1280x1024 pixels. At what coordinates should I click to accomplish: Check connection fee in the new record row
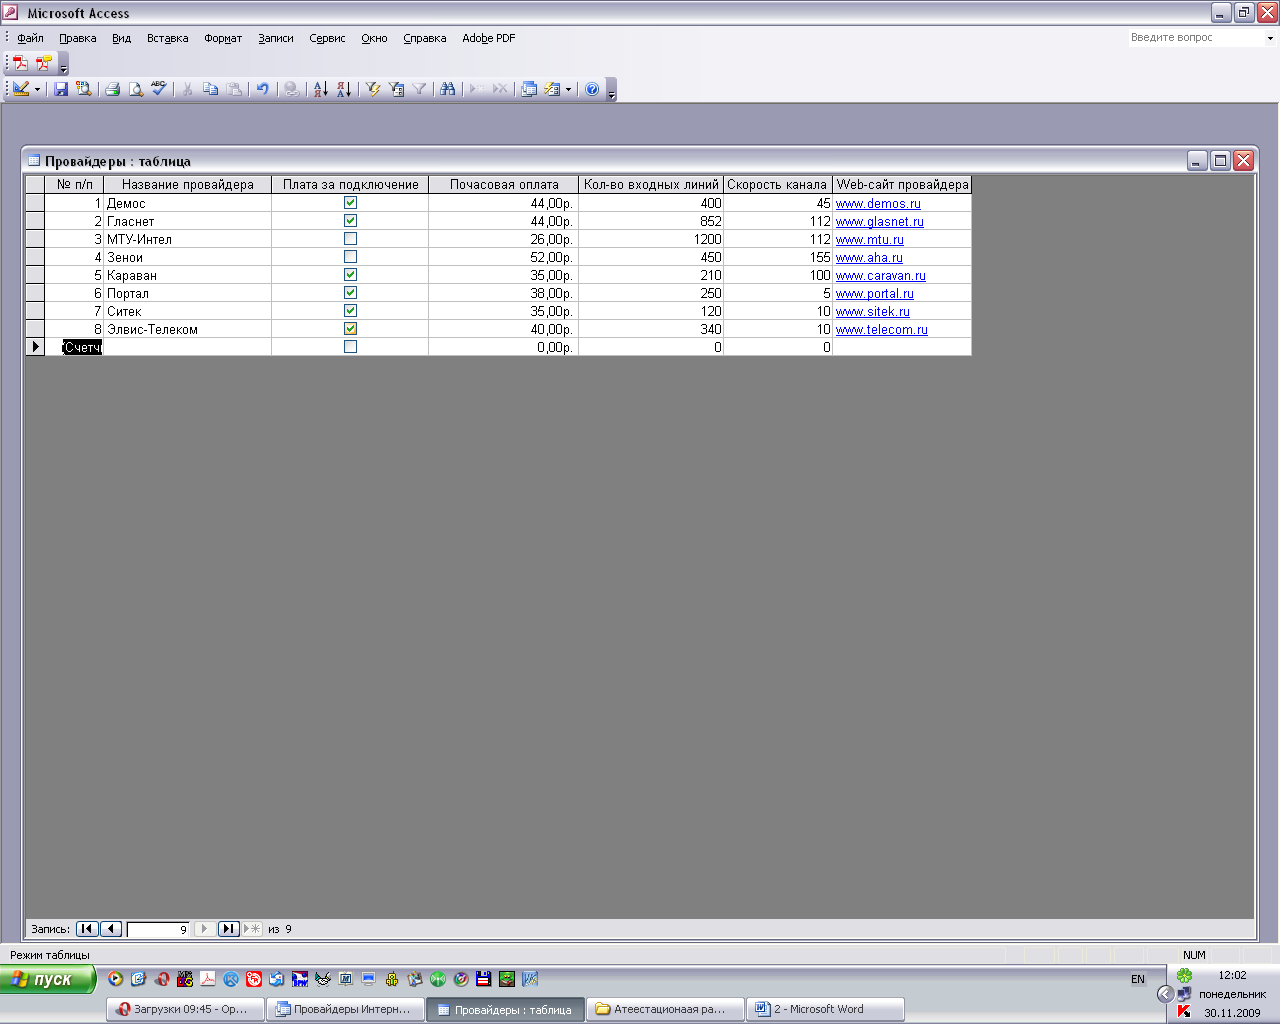pyautogui.click(x=350, y=347)
